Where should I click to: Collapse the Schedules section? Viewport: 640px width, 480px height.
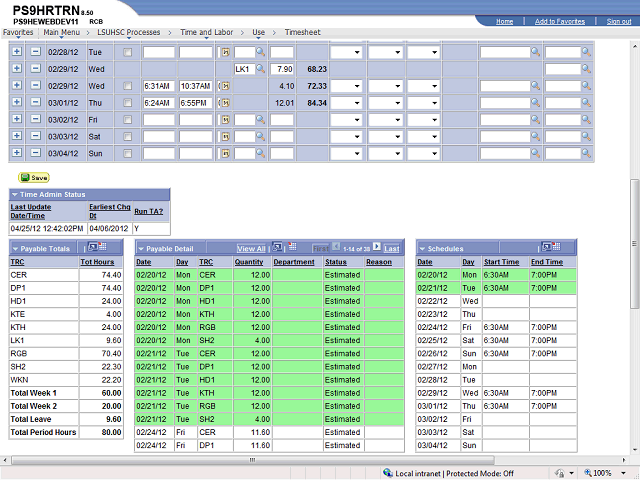point(422,249)
